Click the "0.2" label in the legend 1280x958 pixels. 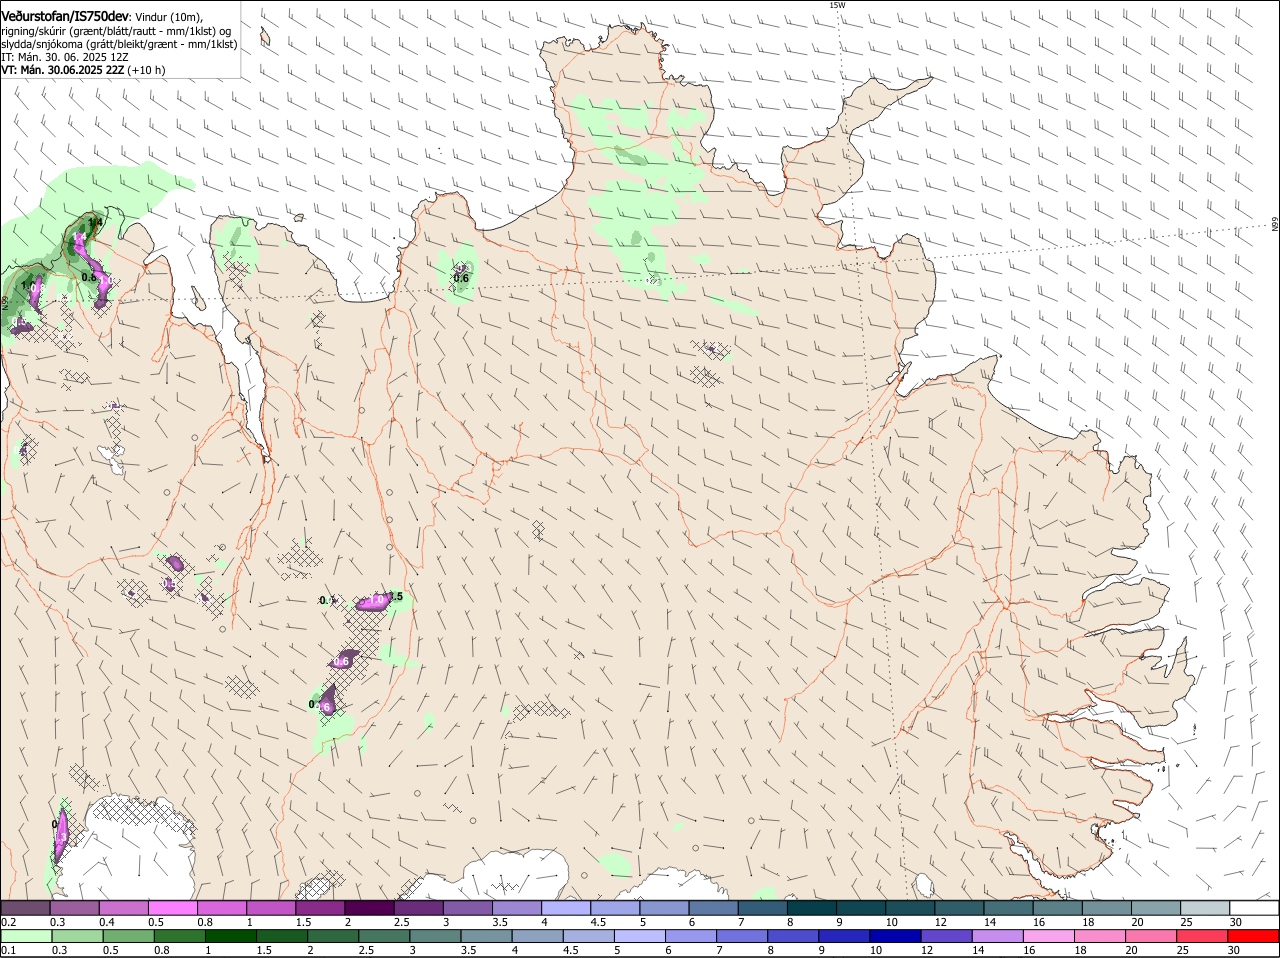[8, 922]
